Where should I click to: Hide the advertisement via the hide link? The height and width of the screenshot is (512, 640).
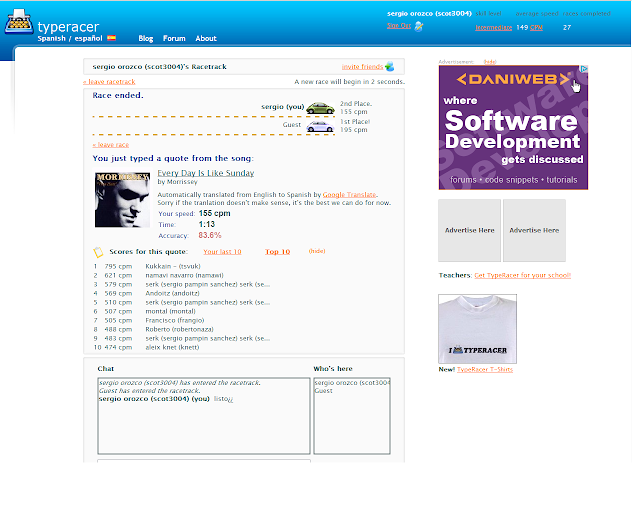pyautogui.click(x=490, y=62)
